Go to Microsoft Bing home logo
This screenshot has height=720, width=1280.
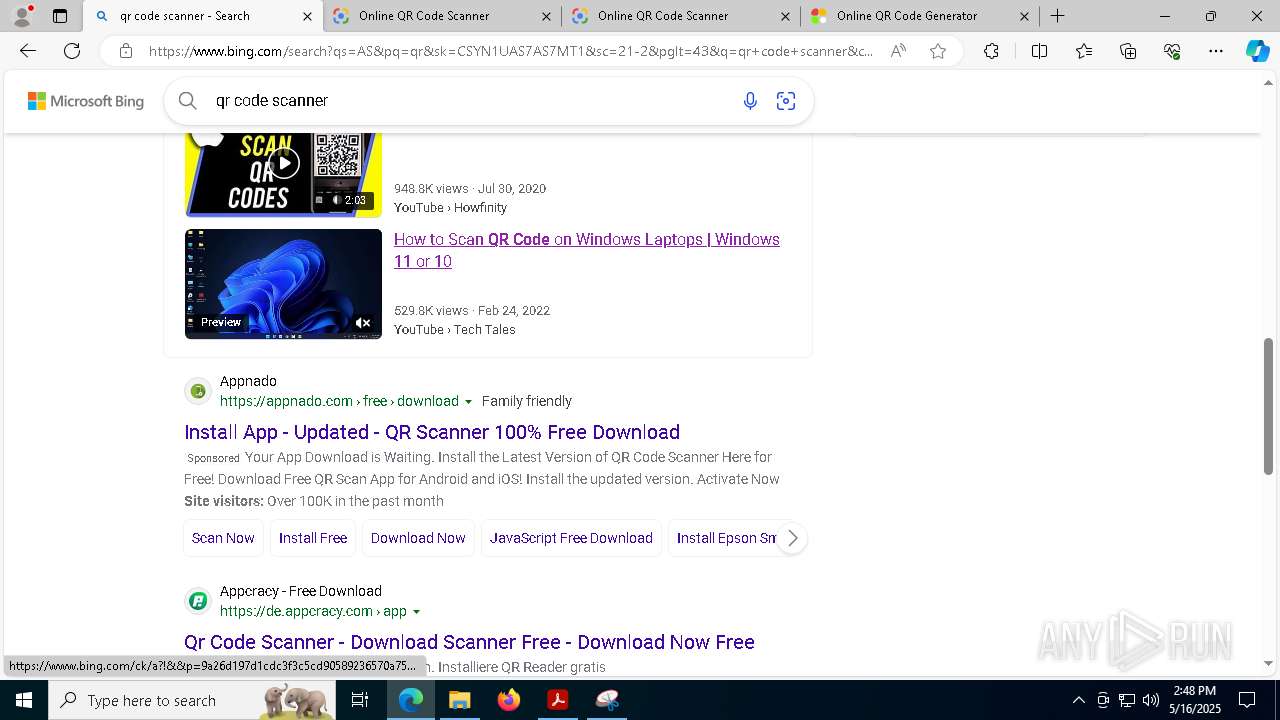86,101
